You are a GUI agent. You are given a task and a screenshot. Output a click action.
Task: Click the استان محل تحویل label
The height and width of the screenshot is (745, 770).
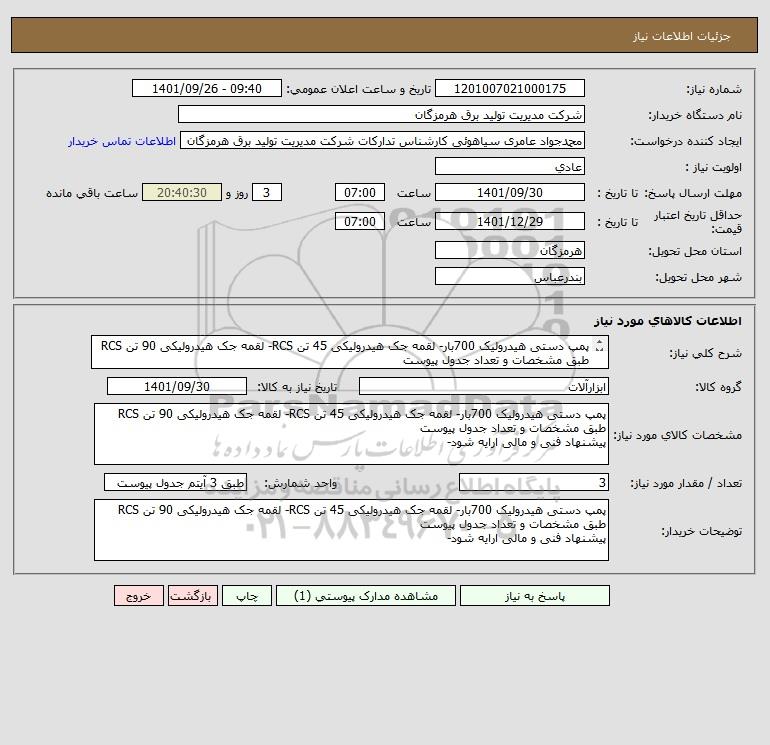point(695,251)
